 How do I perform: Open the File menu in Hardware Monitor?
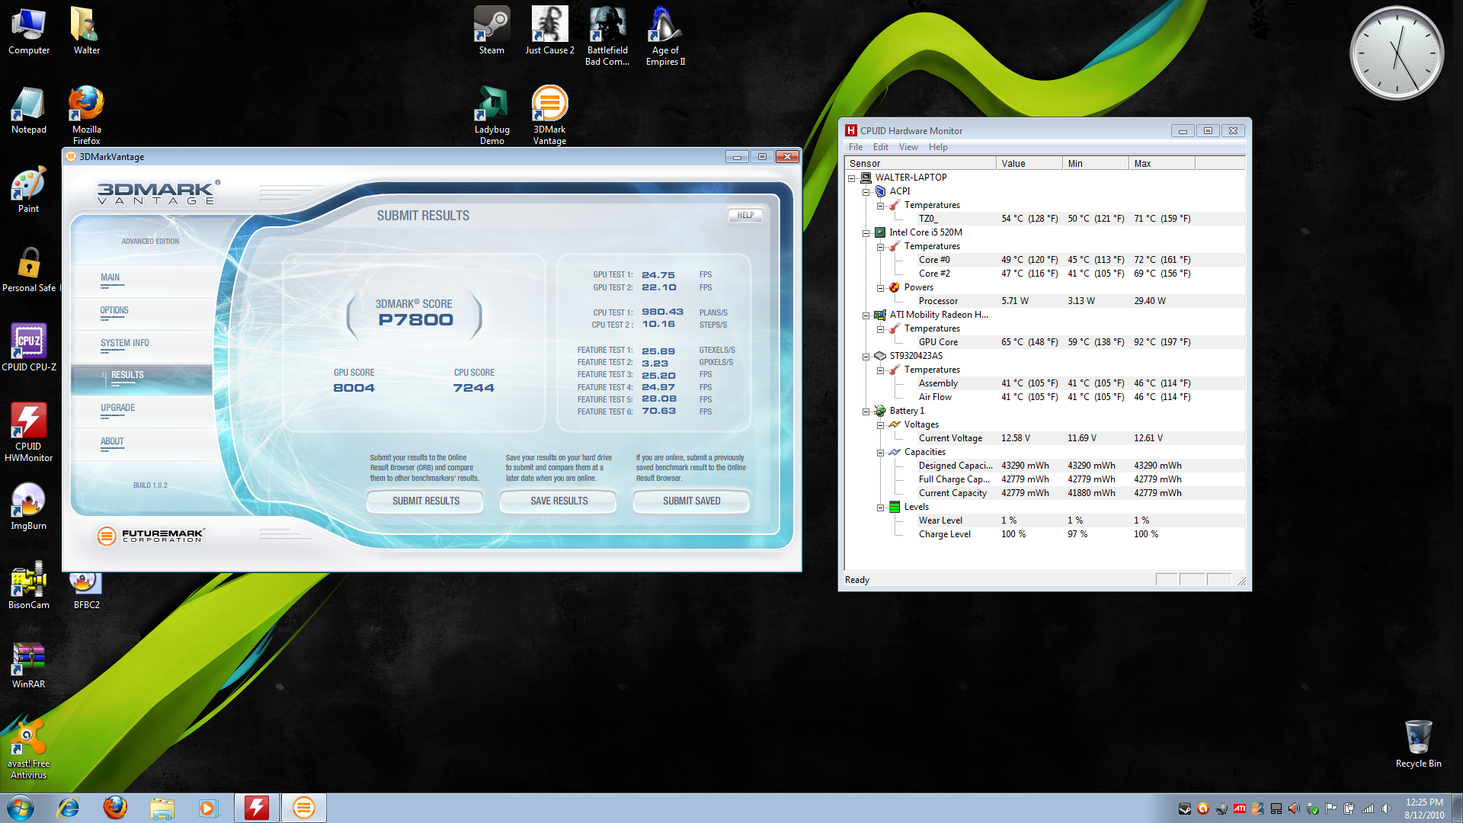click(x=856, y=147)
